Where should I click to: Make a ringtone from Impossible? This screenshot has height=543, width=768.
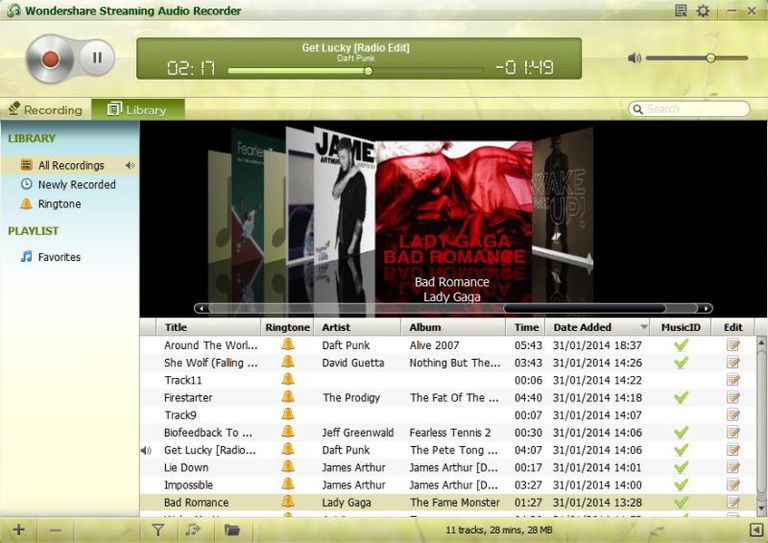[288, 484]
